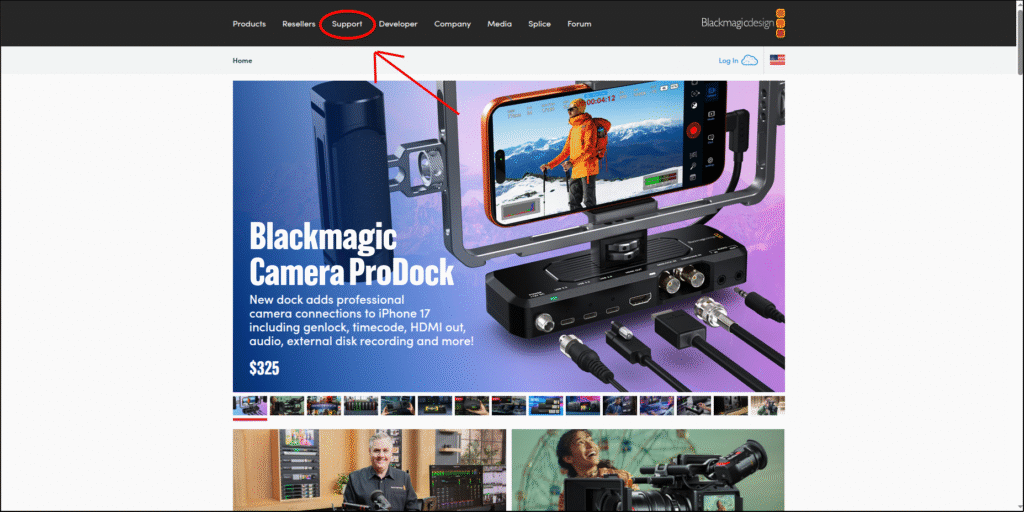
Task: Open the Company menu item
Action: tap(452, 24)
